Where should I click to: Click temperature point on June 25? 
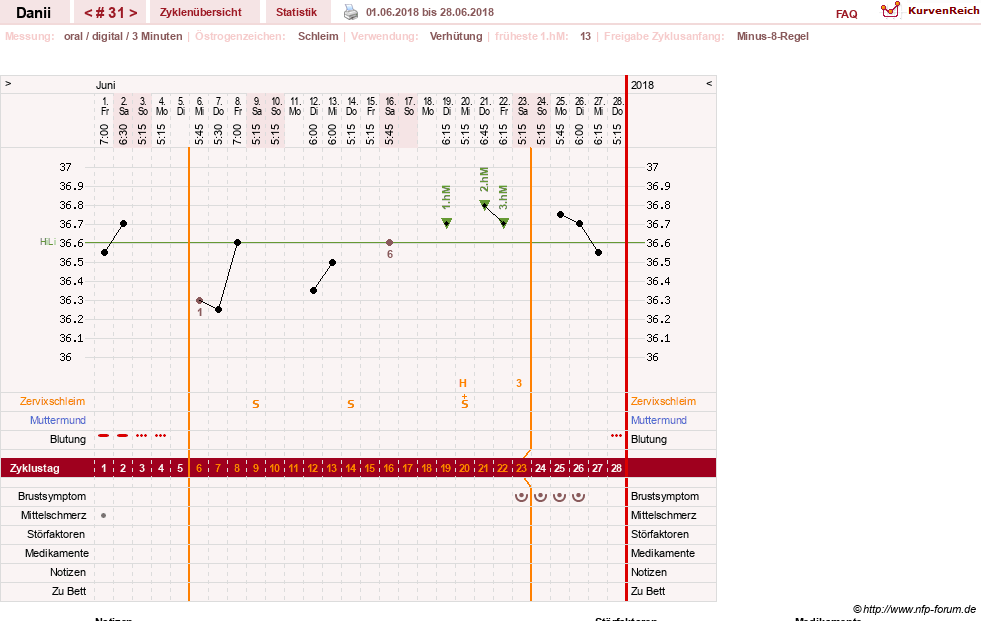tap(560, 215)
